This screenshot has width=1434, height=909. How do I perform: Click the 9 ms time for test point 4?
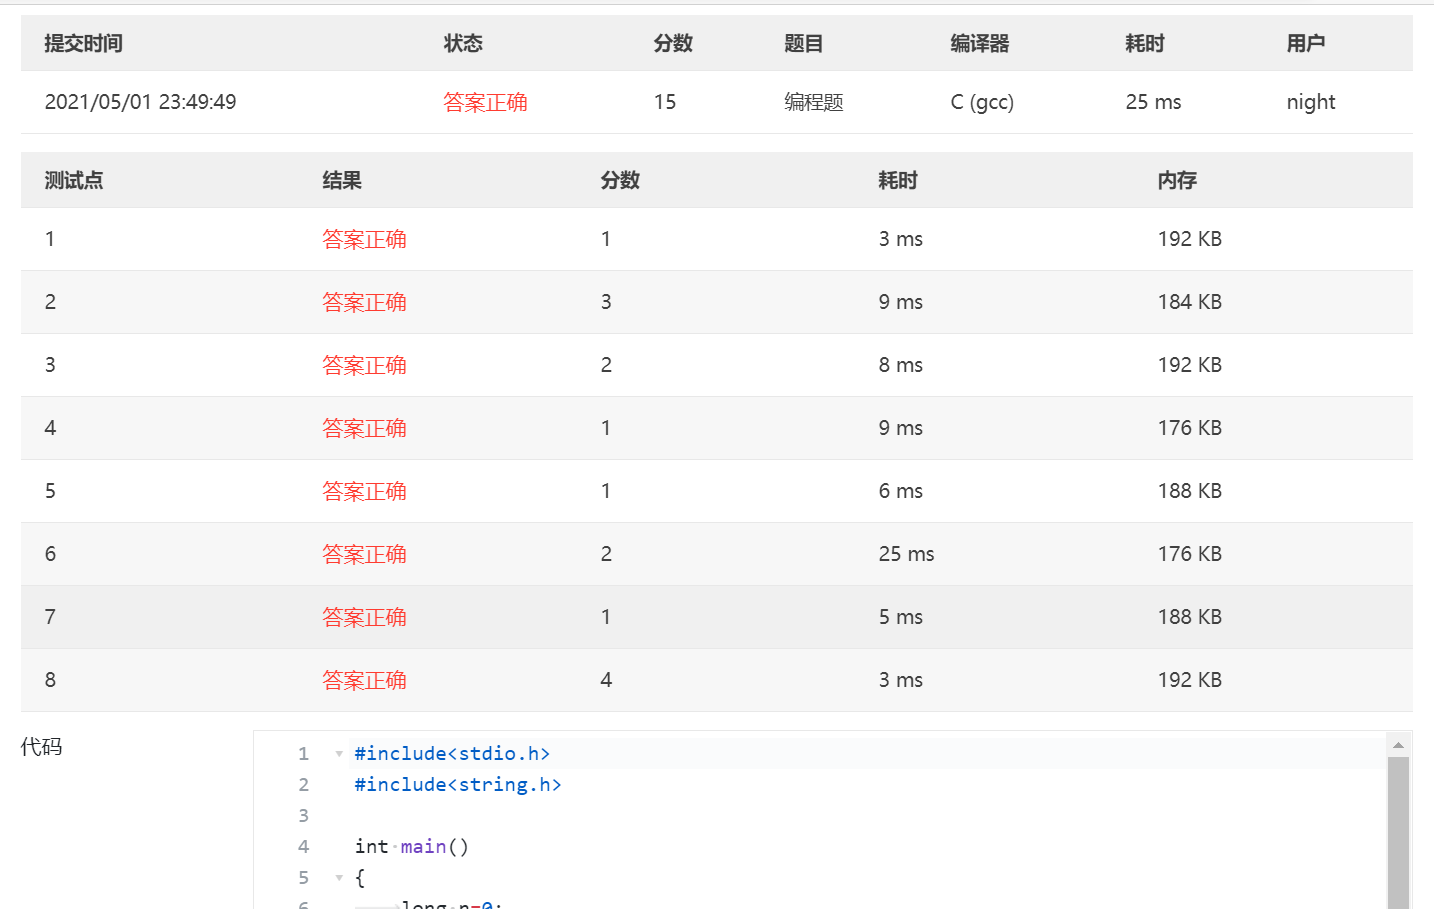tap(901, 428)
